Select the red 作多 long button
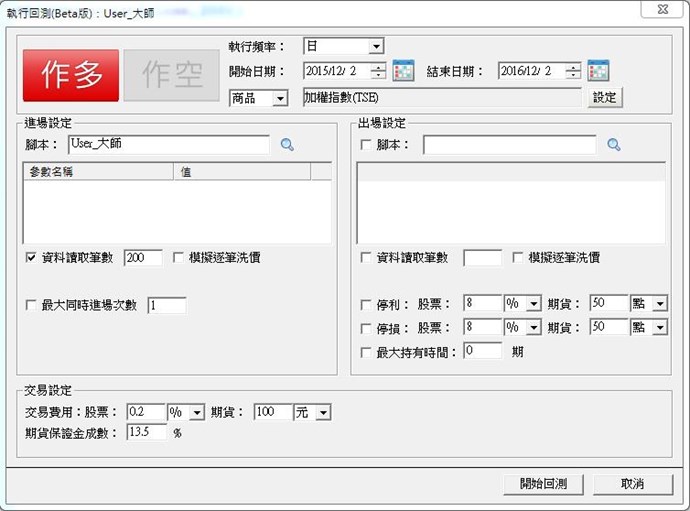 (70, 75)
